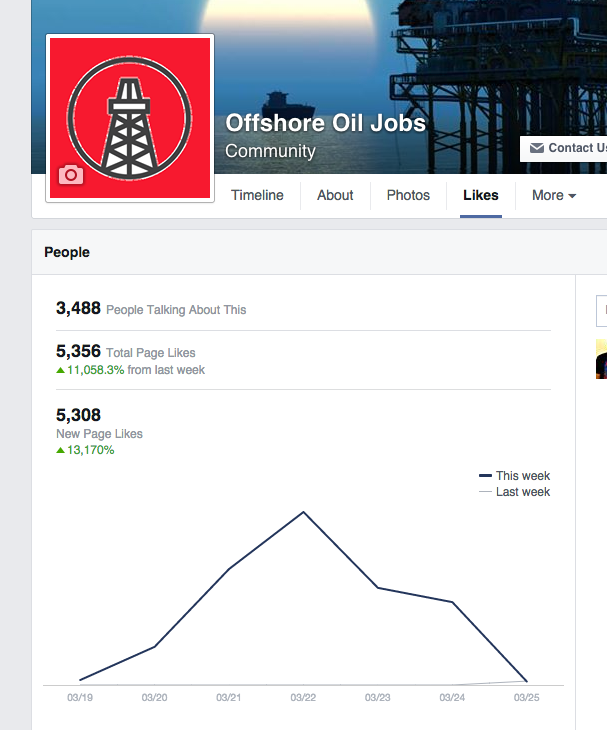Viewport: 607px width, 730px height.
Task: Select the Likes tab
Action: (x=481, y=195)
